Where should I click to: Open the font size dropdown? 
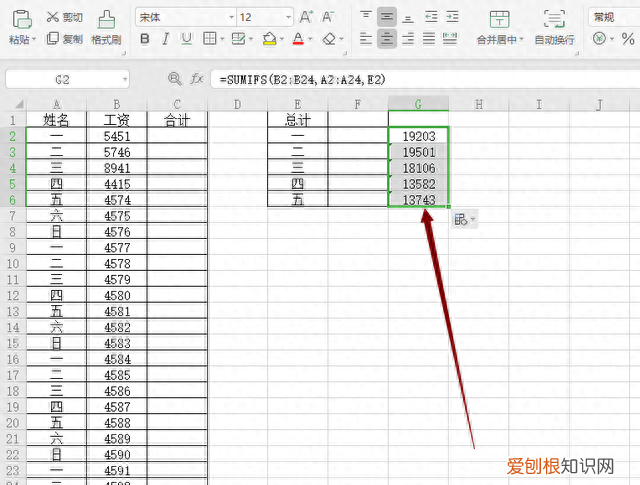tap(288, 17)
